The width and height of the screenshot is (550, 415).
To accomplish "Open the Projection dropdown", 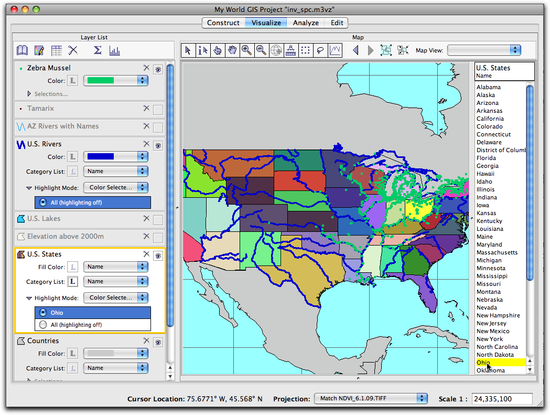I will [x=371, y=399].
